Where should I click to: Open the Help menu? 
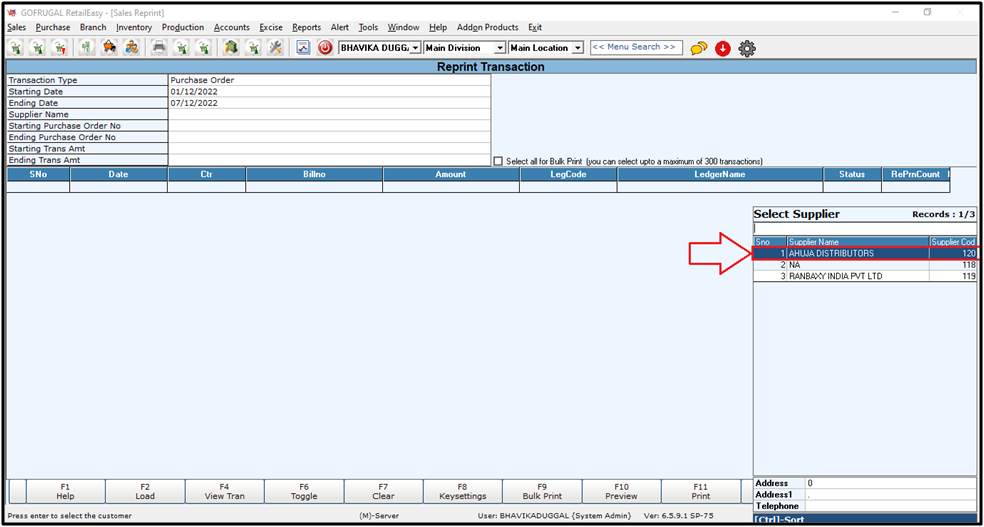pos(438,28)
